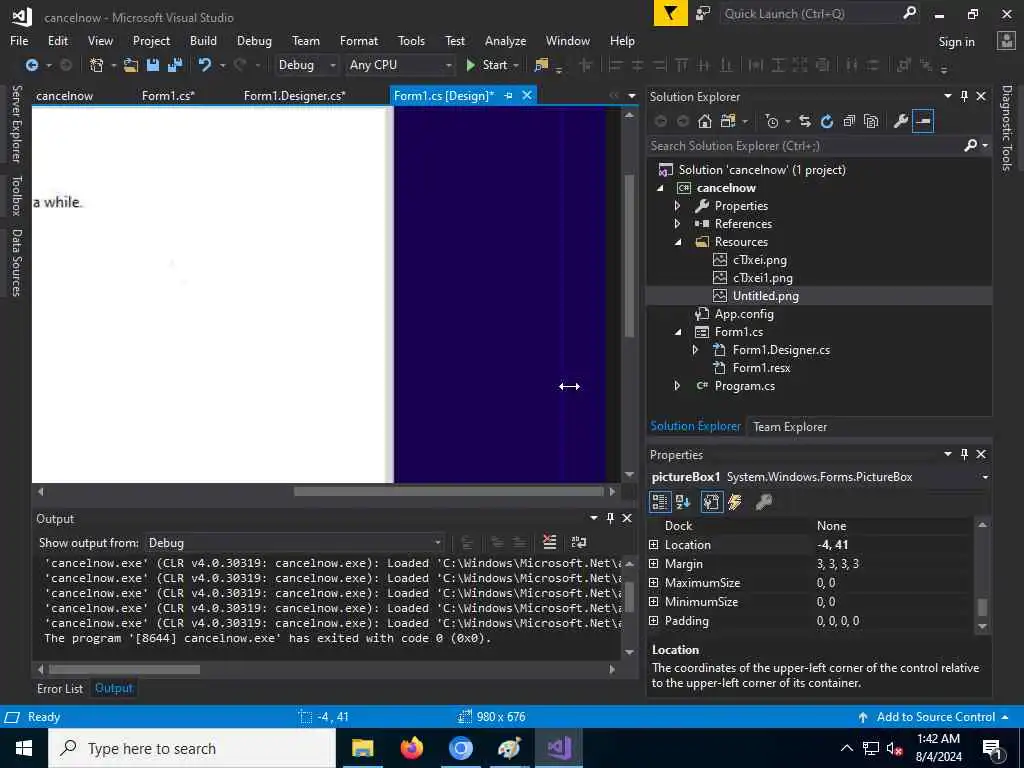Image resolution: width=1024 pixels, height=768 pixels.
Task: Open the Toolbox side panel
Action: (x=17, y=195)
